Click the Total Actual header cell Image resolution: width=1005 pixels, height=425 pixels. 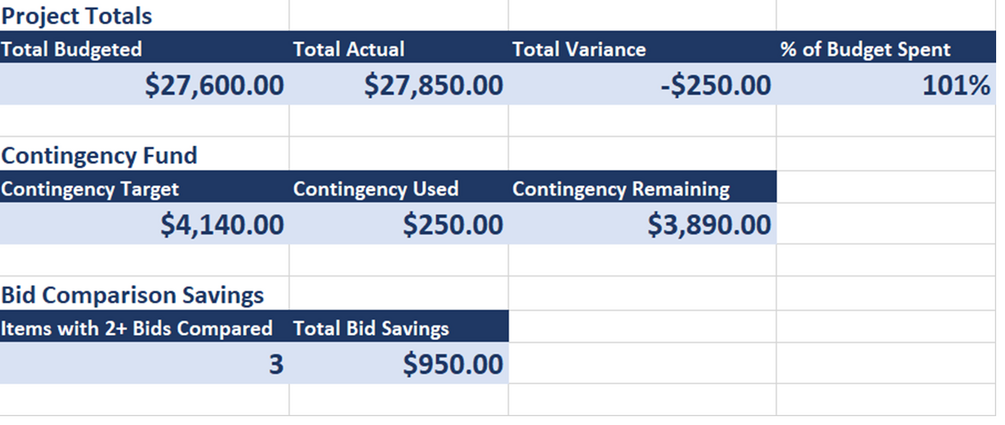399,49
